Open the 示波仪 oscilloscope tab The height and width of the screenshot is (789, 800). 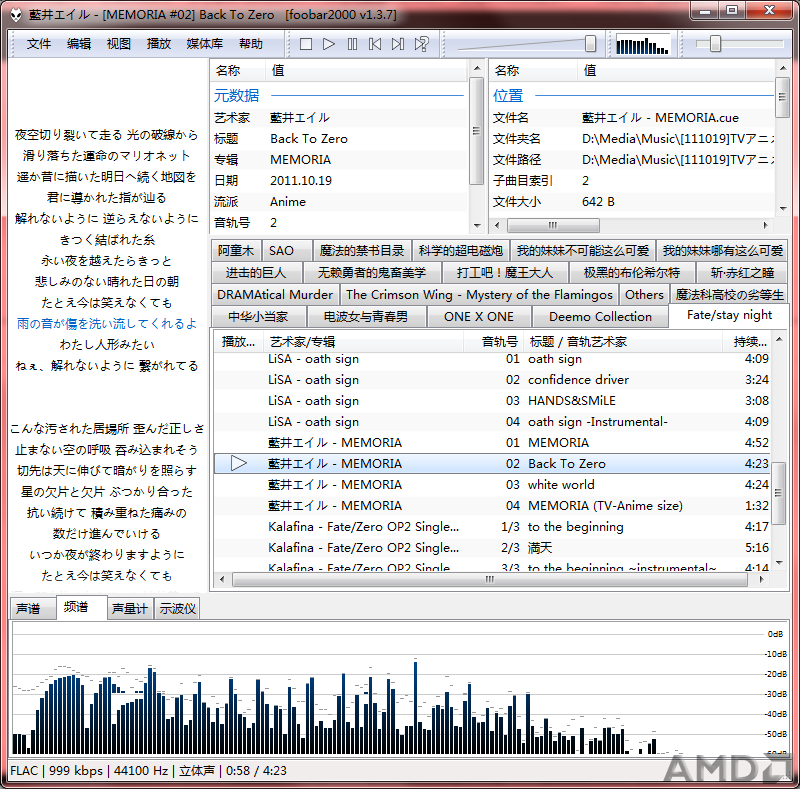click(177, 608)
